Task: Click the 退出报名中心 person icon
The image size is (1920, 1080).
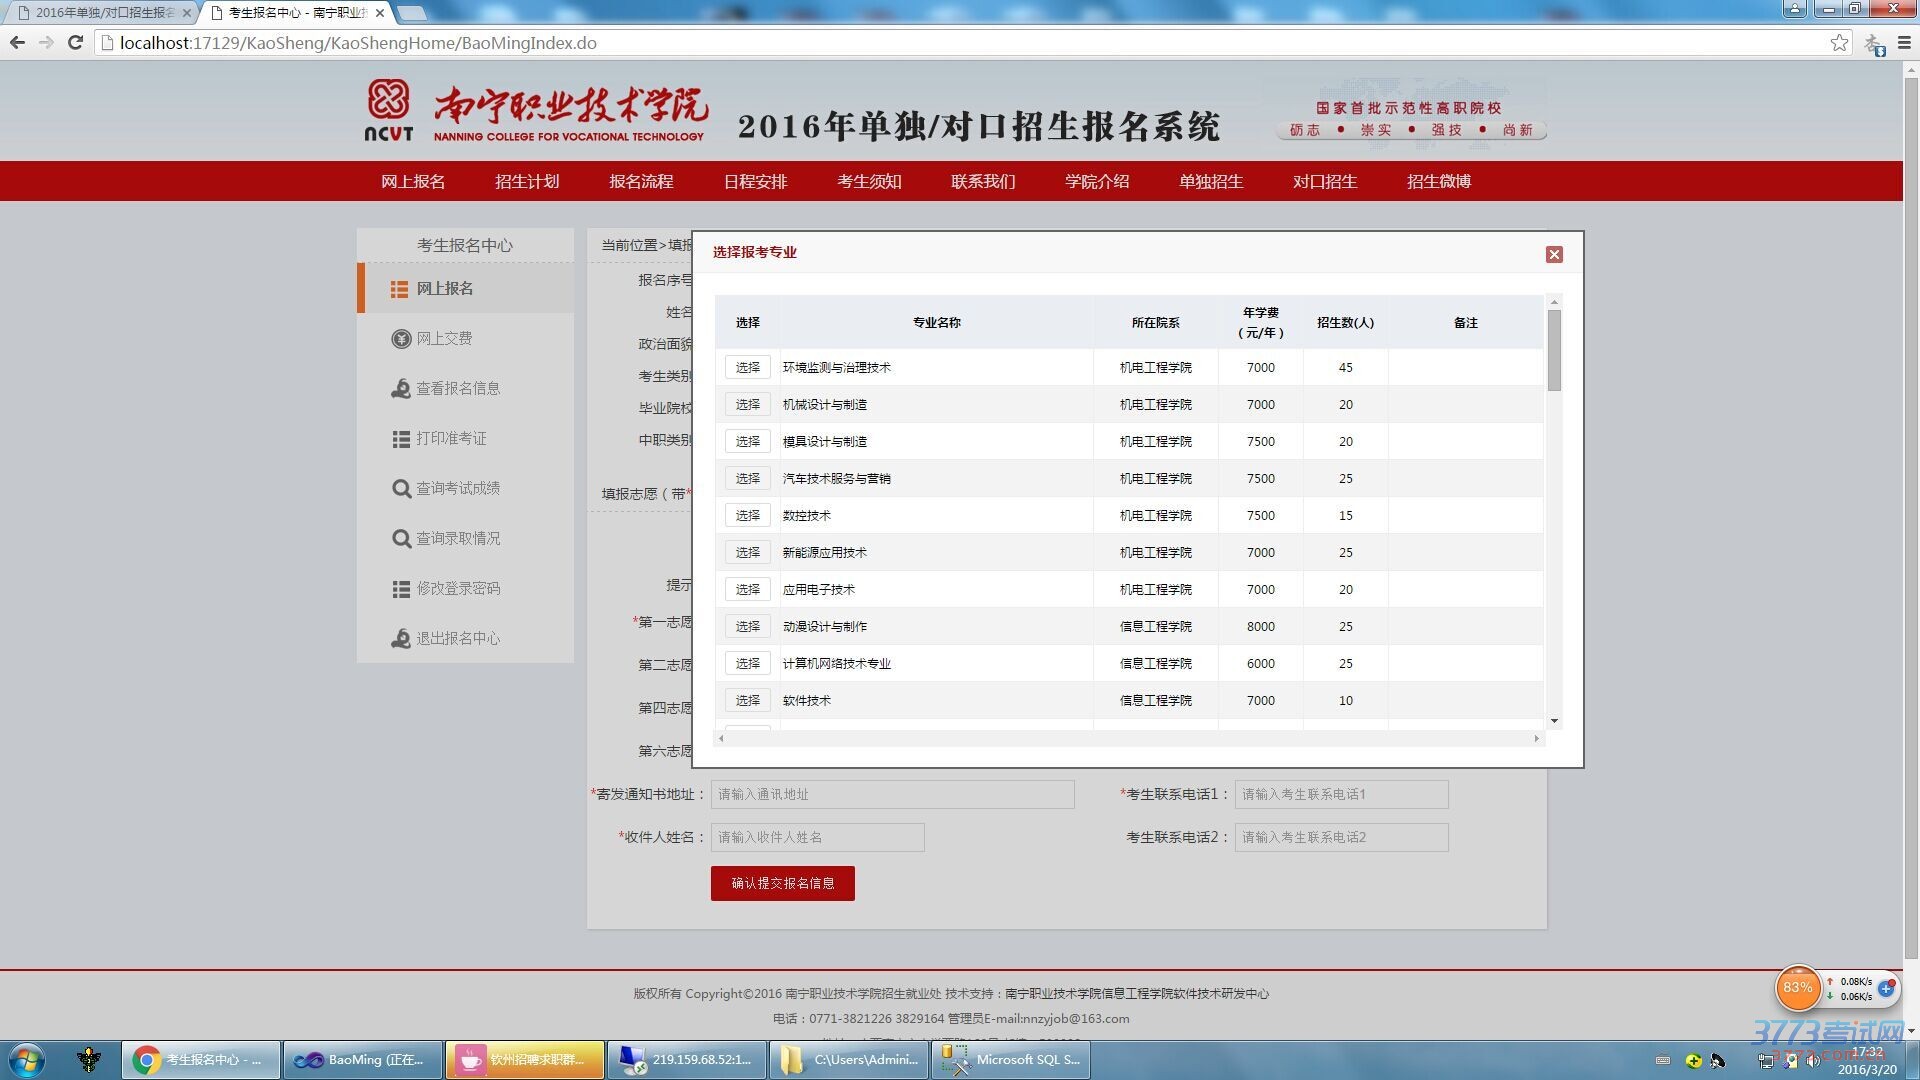Action: point(401,639)
